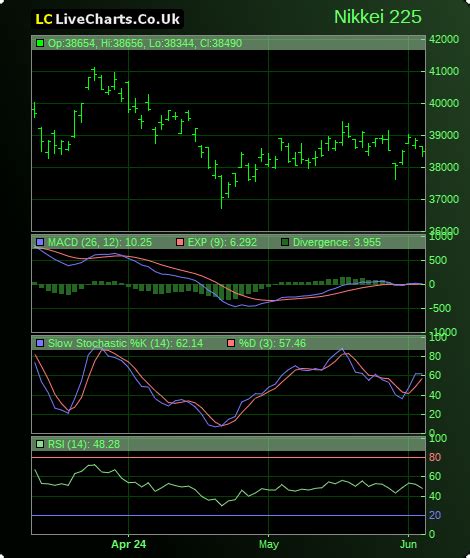Click the highest price bar near 41000
Image resolution: width=470 pixels, height=558 pixels.
(94, 73)
